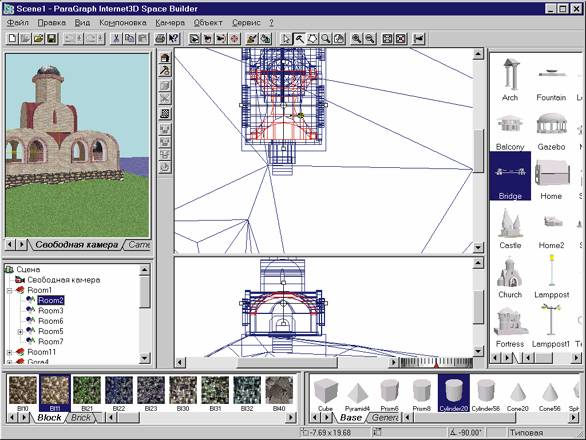
Task: Click down arrow of top viewport scrollbar
Action: click(x=478, y=247)
